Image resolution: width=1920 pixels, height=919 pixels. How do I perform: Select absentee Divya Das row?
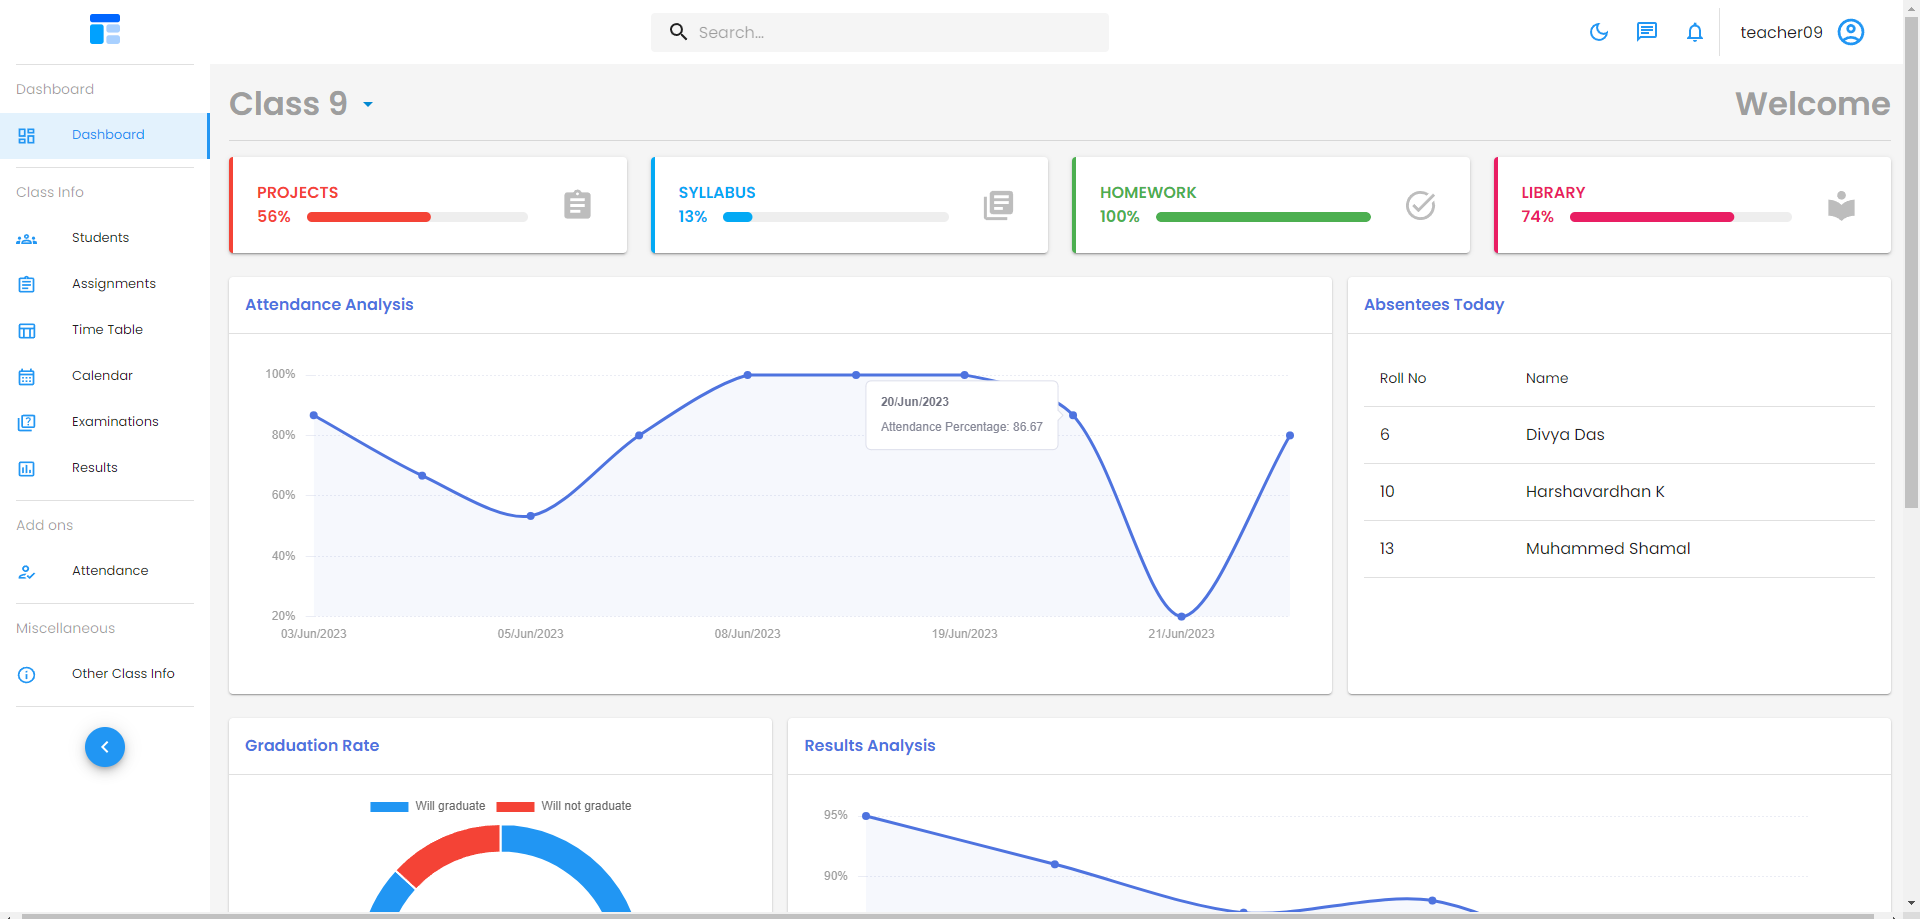[1619, 435]
